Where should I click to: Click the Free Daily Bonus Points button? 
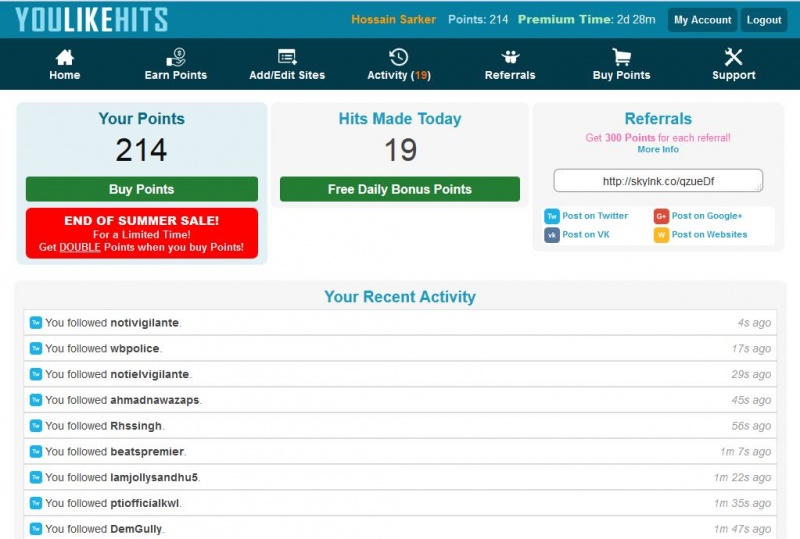point(400,189)
